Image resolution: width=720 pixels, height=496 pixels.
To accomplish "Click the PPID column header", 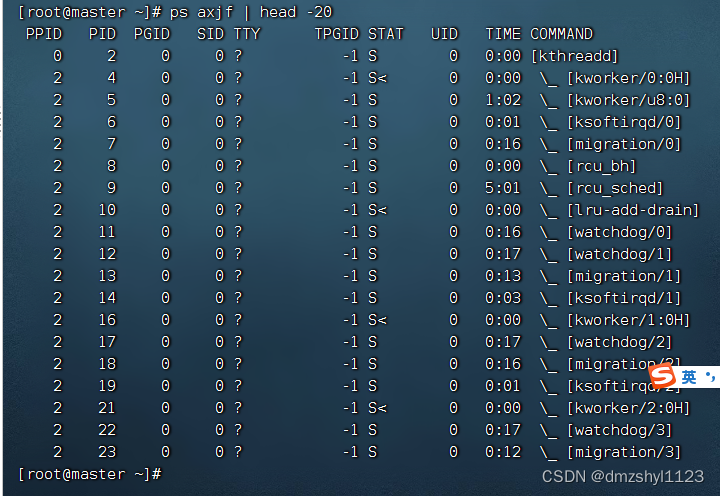I will 44,34.
